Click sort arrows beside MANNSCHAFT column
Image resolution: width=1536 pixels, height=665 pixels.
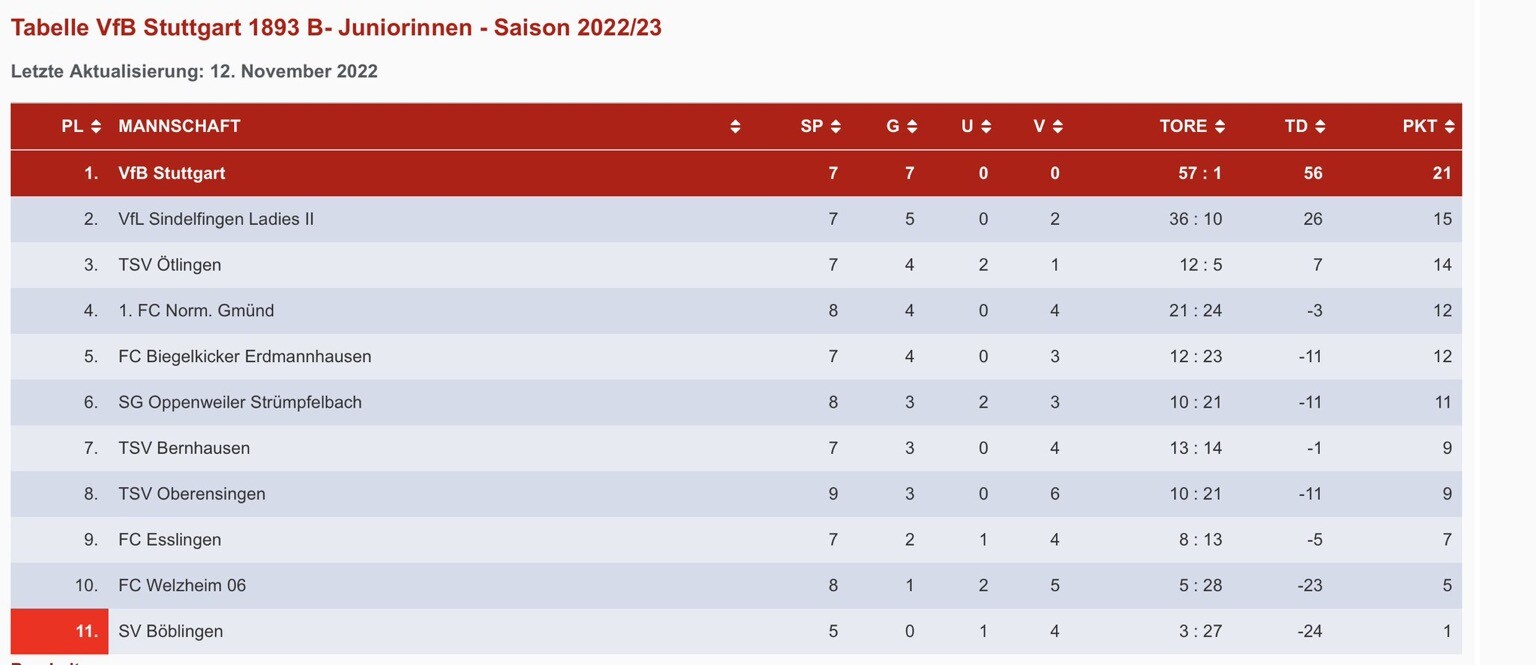tap(735, 127)
